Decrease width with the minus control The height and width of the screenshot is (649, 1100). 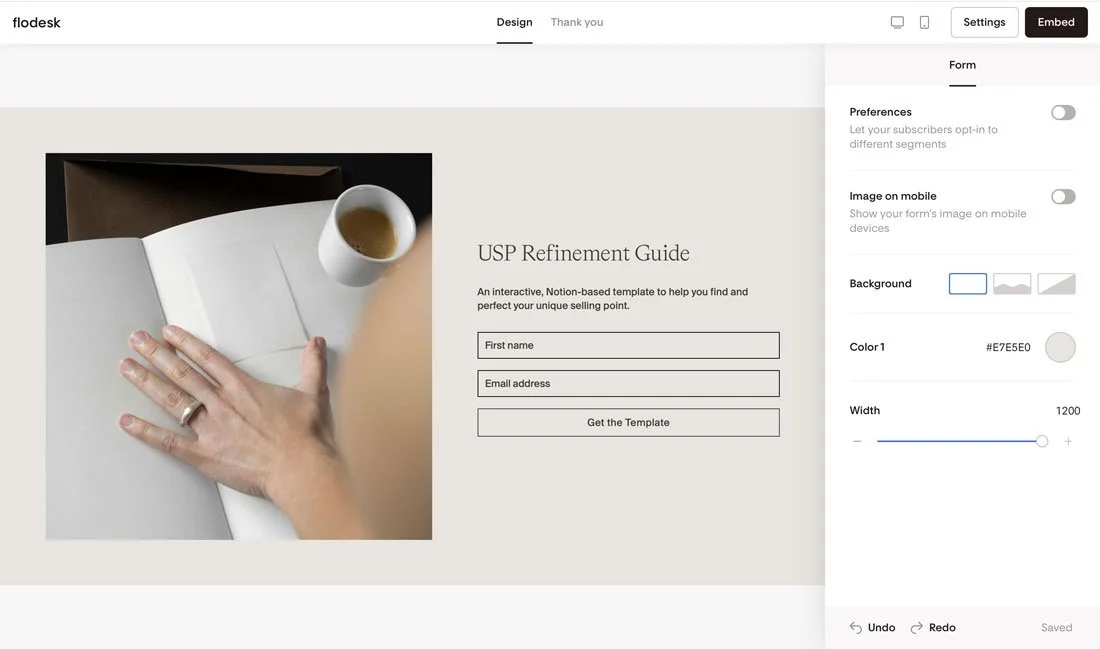(856, 438)
